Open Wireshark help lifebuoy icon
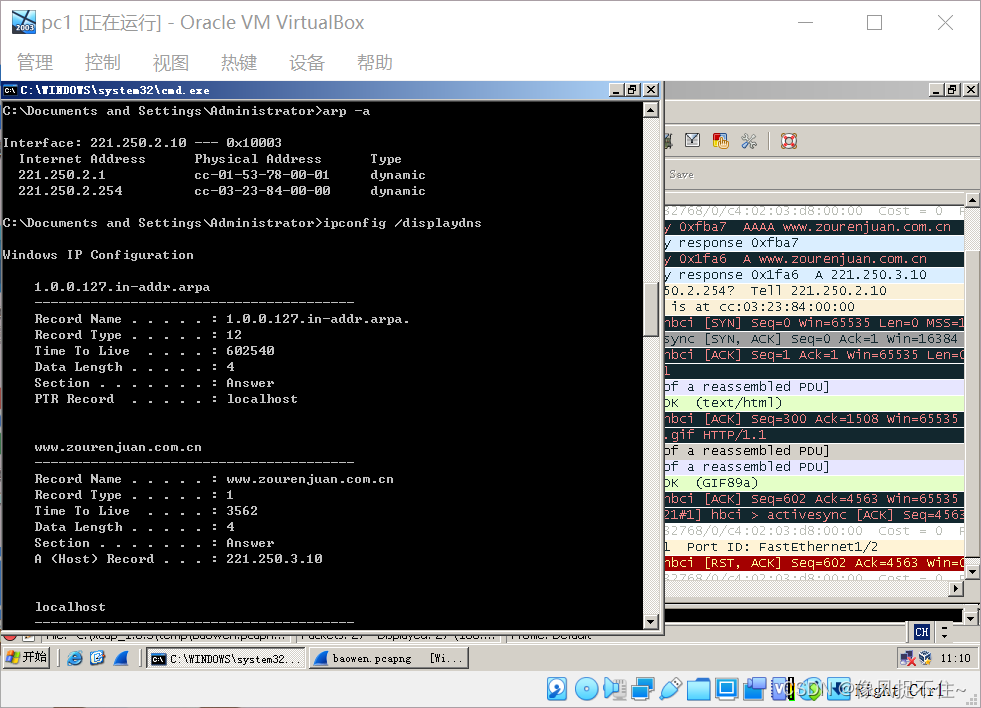 pos(789,141)
